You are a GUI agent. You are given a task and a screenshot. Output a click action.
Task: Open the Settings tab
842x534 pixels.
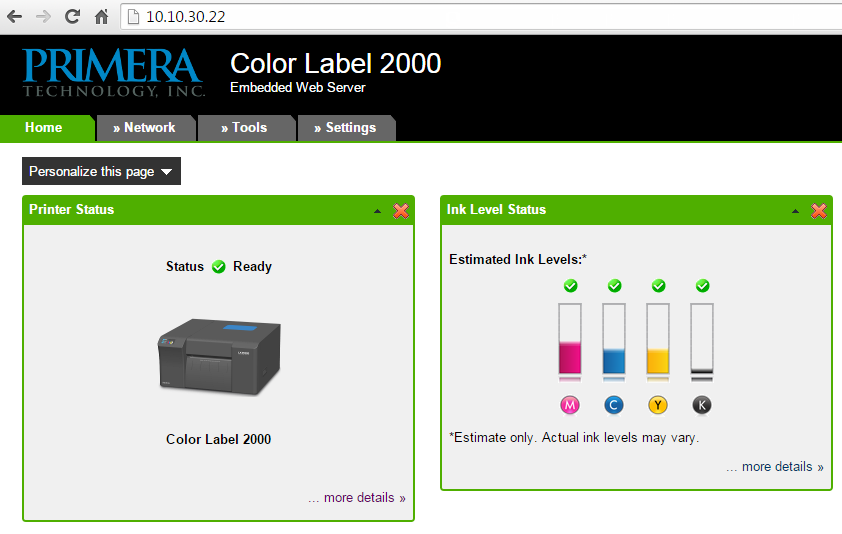coord(346,128)
